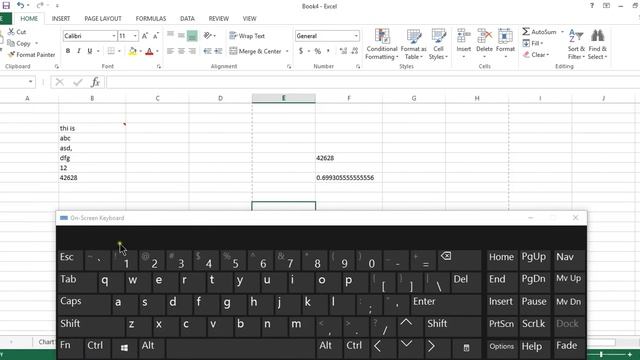Apply red font color A
This screenshot has width=640, height=360.
pyautogui.click(x=149, y=51)
